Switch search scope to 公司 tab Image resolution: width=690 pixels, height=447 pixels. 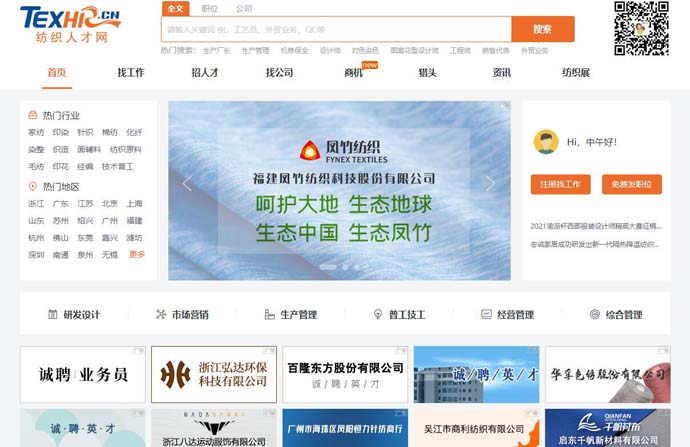click(244, 8)
